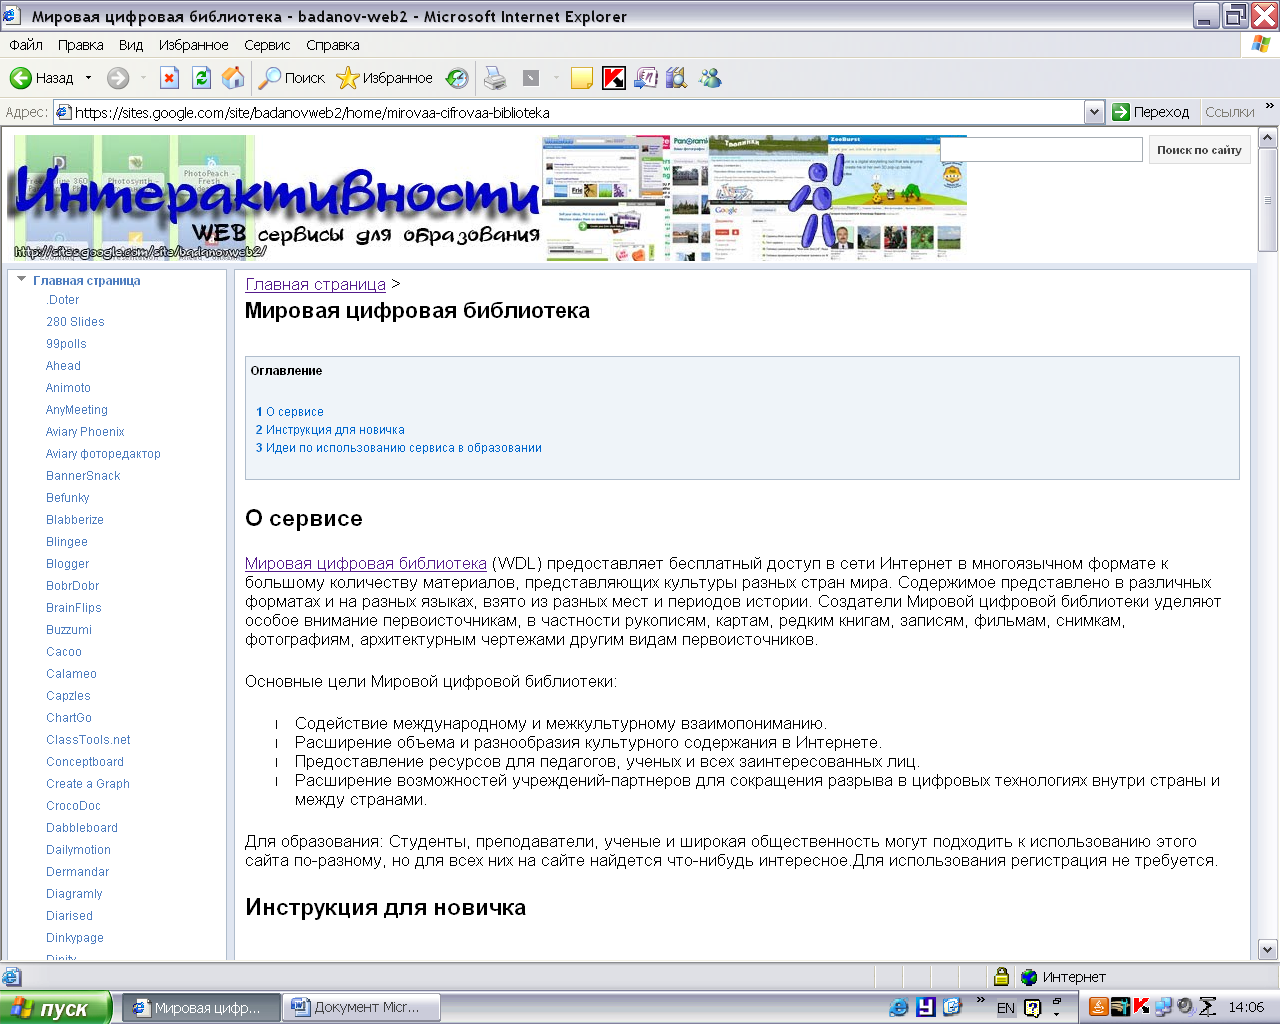Open the EN language selector
This screenshot has width=1280, height=1024.
pyautogui.click(x=1006, y=1008)
